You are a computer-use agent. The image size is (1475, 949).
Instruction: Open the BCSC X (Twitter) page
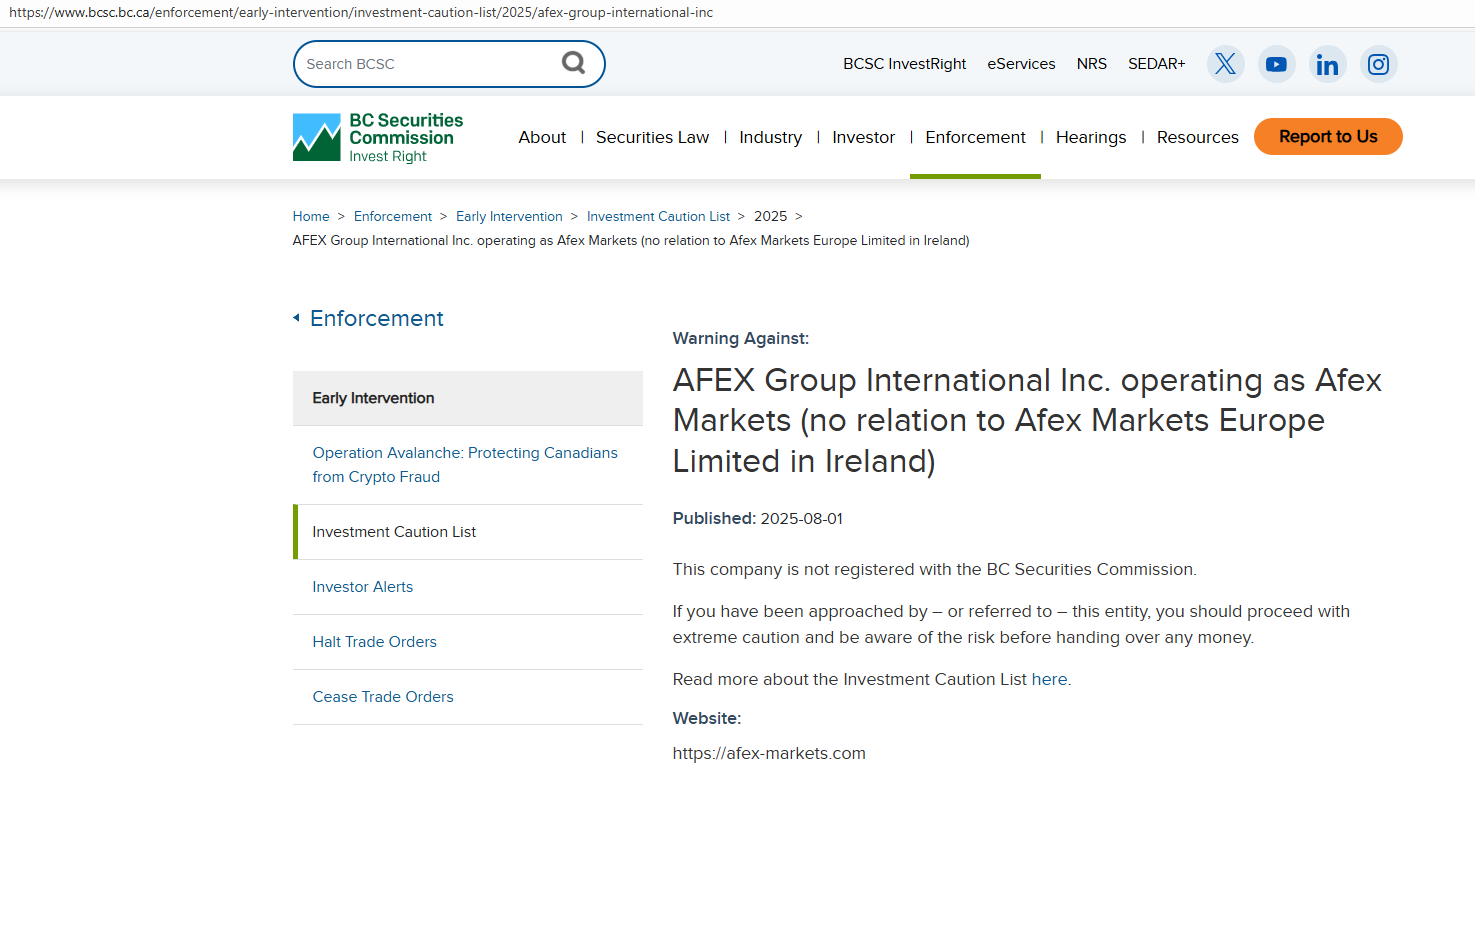(1225, 64)
